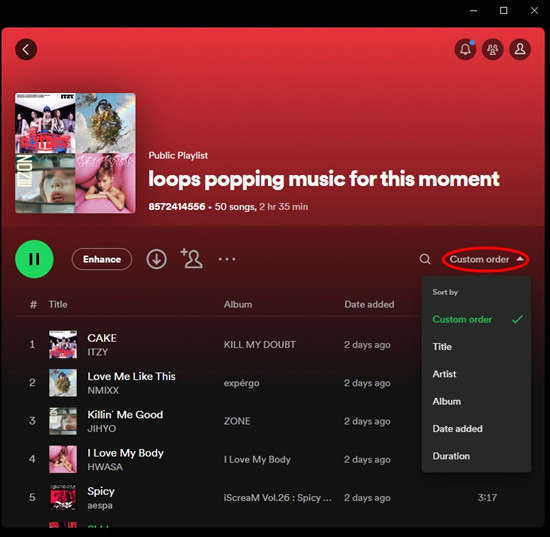Click the Album column header
The height and width of the screenshot is (537, 550).
tap(238, 304)
